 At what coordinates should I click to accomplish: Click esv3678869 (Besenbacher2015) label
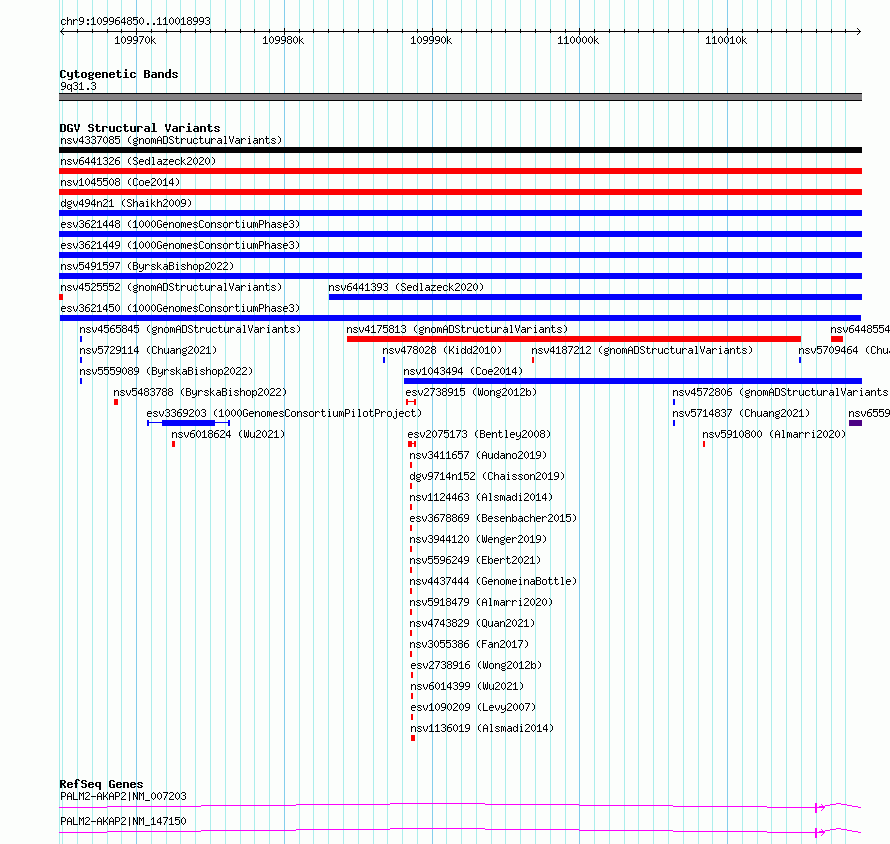[x=493, y=518]
